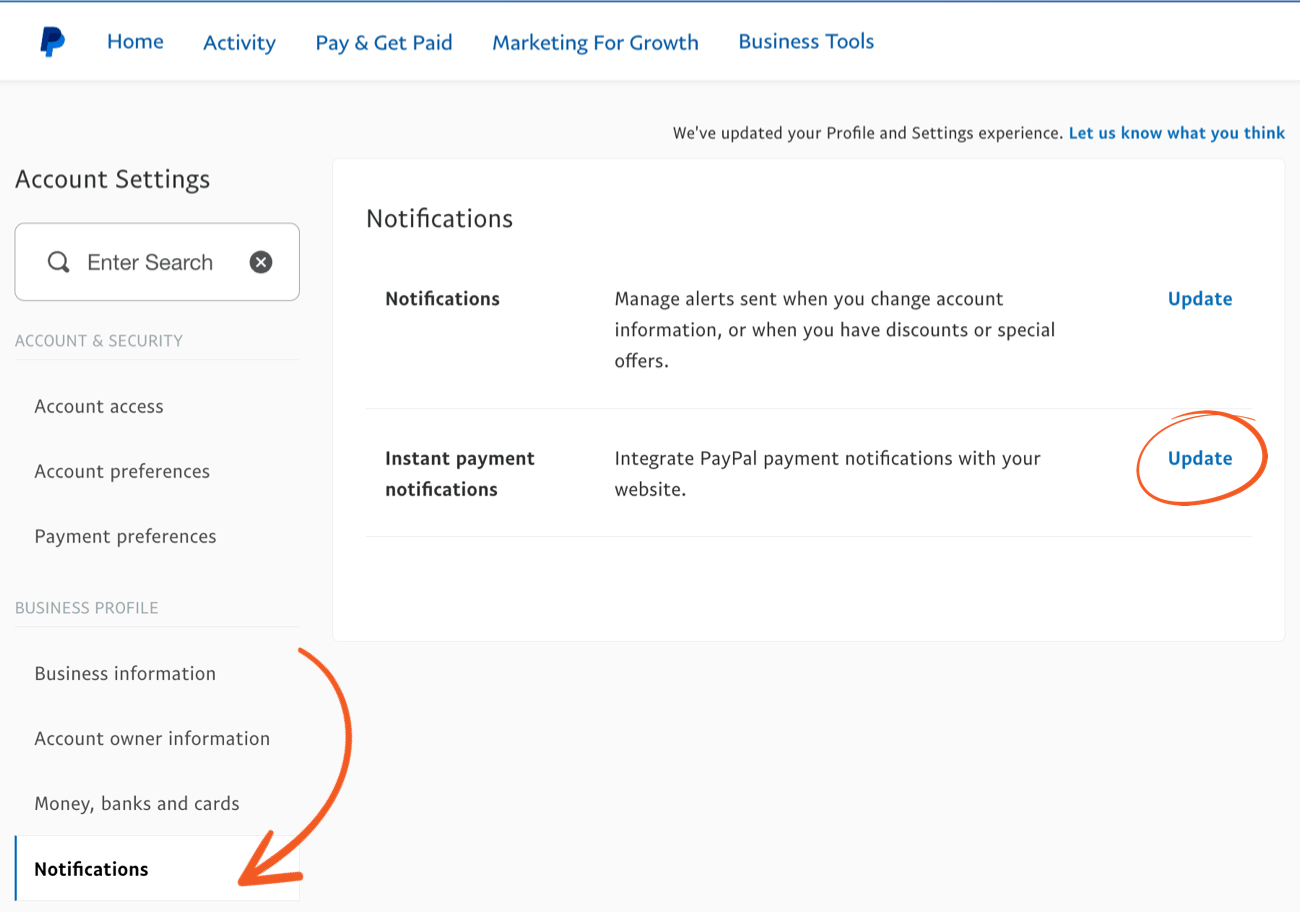Click the Account Settings heading

click(x=113, y=179)
